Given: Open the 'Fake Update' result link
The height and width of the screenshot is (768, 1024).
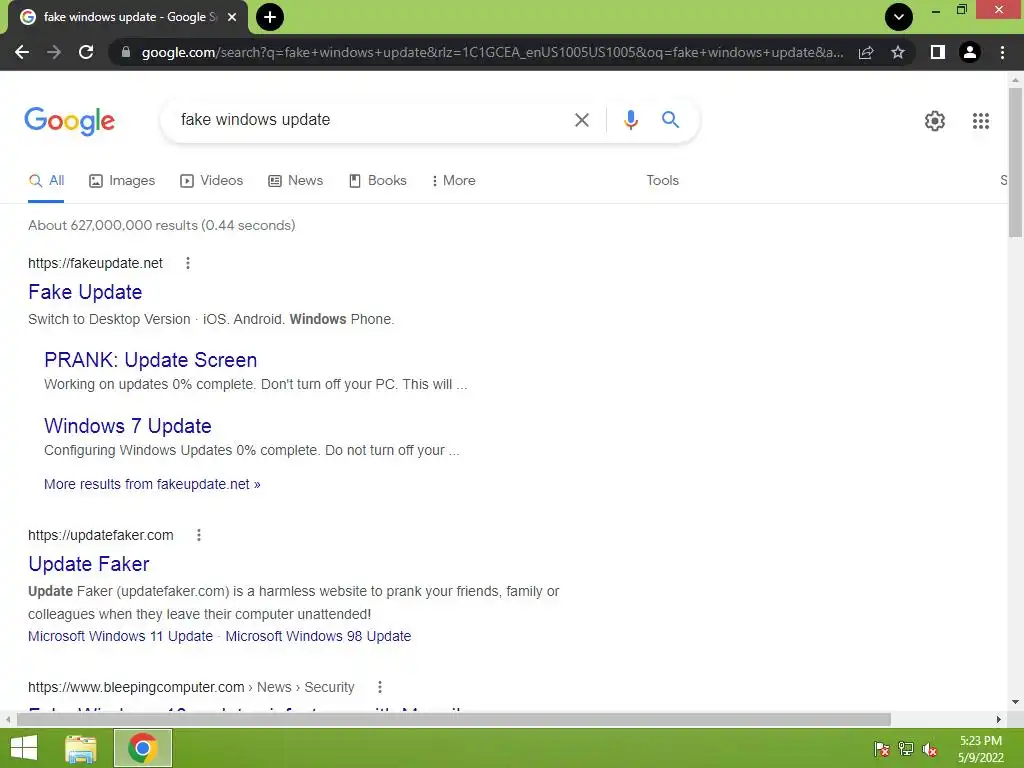Looking at the screenshot, I should [85, 292].
